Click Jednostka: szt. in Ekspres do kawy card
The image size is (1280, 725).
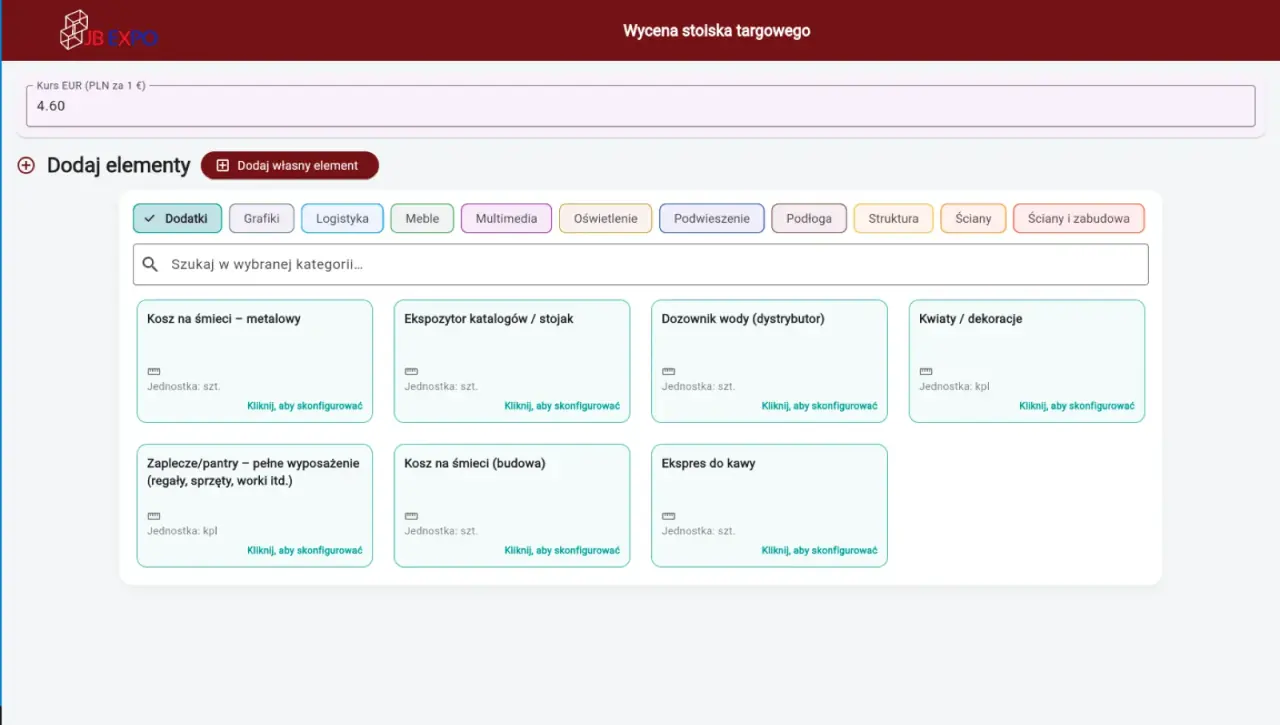[698, 531]
